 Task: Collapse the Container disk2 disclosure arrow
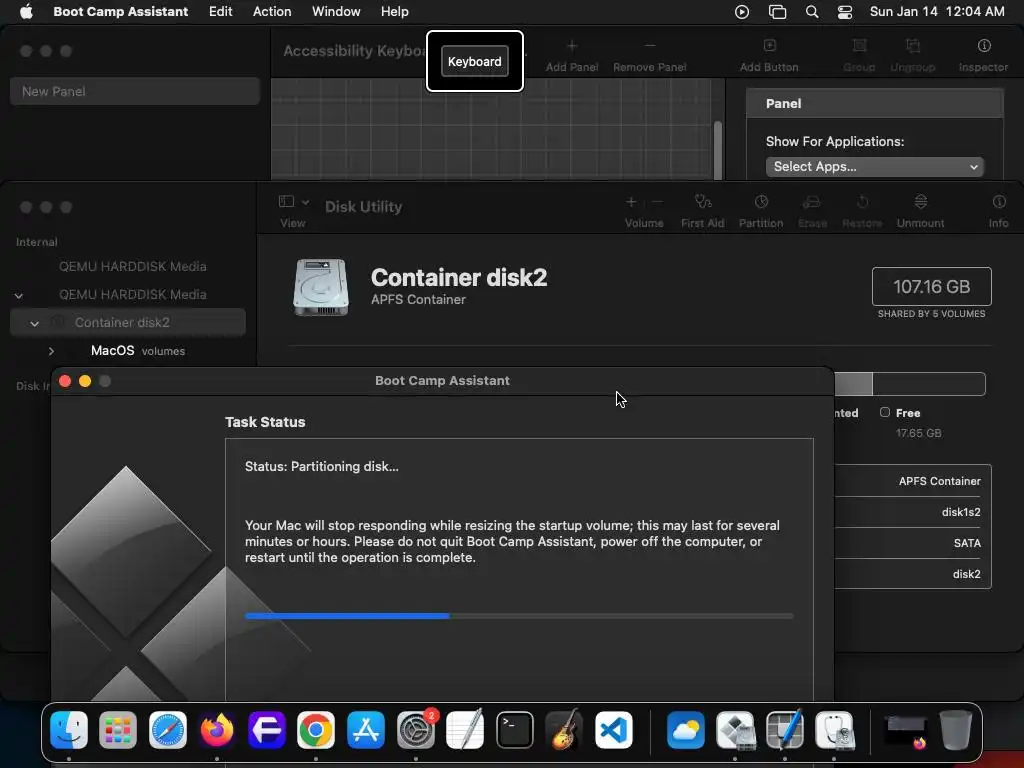[35, 323]
